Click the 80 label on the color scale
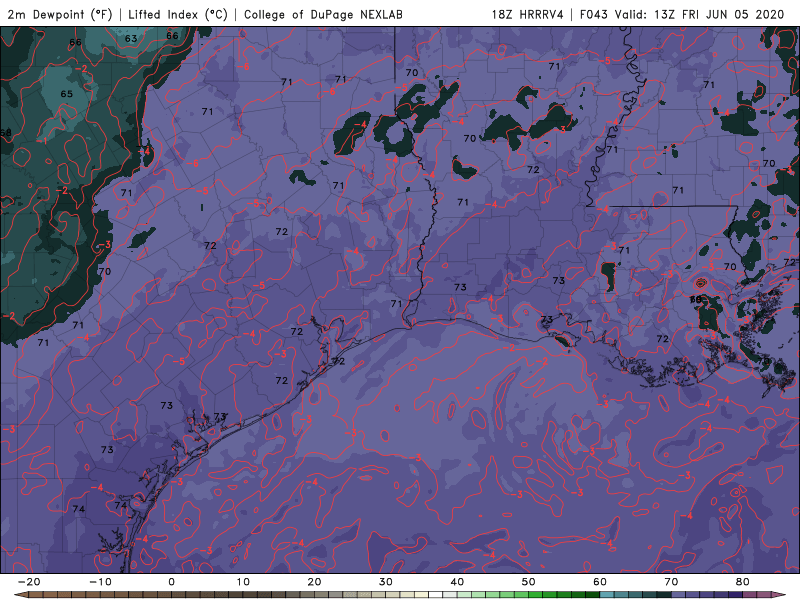Image resolution: width=800 pixels, height=600 pixels. click(743, 582)
